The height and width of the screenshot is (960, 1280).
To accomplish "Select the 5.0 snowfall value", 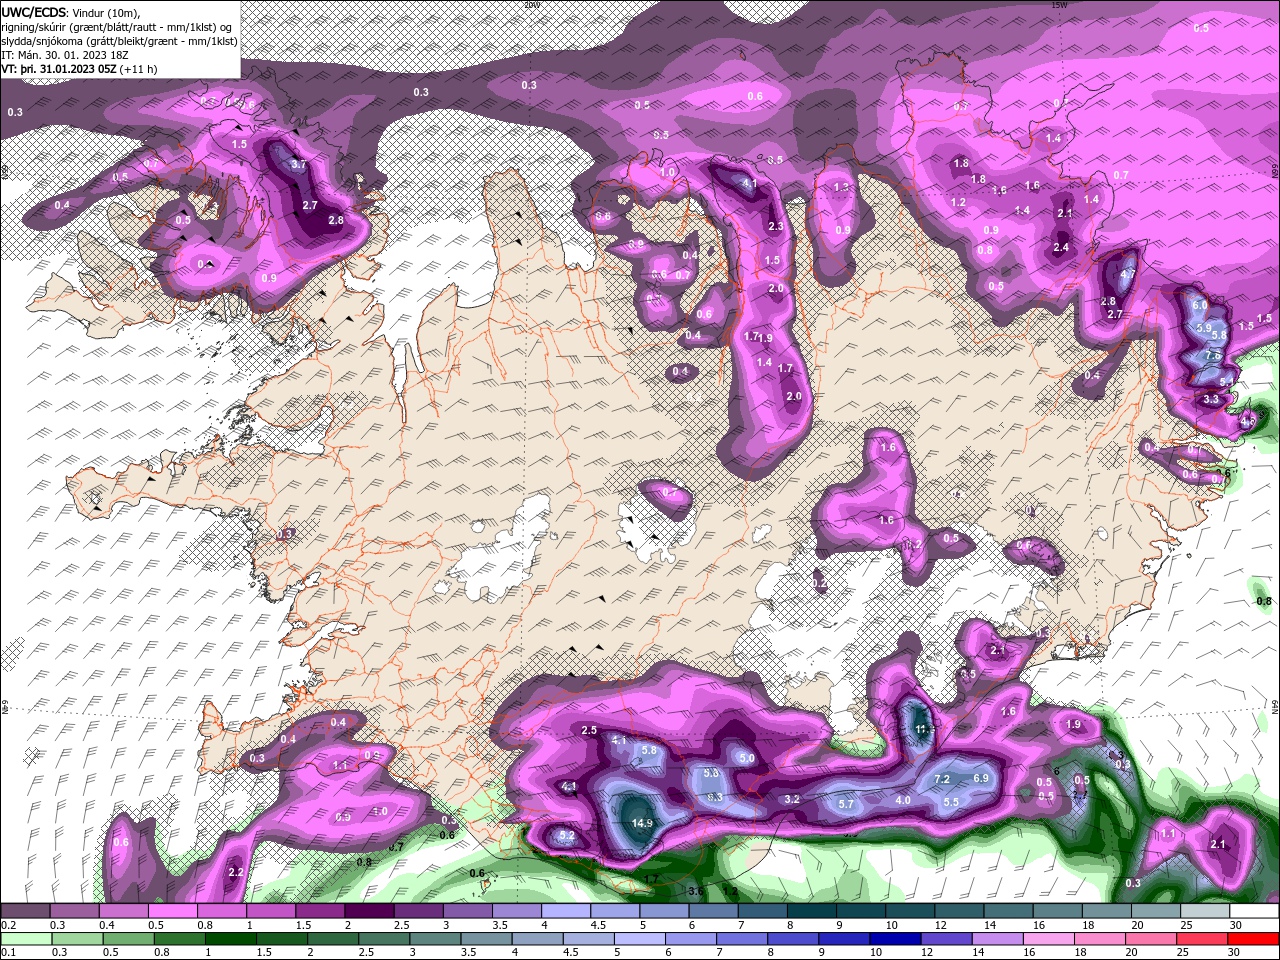I will click(746, 758).
